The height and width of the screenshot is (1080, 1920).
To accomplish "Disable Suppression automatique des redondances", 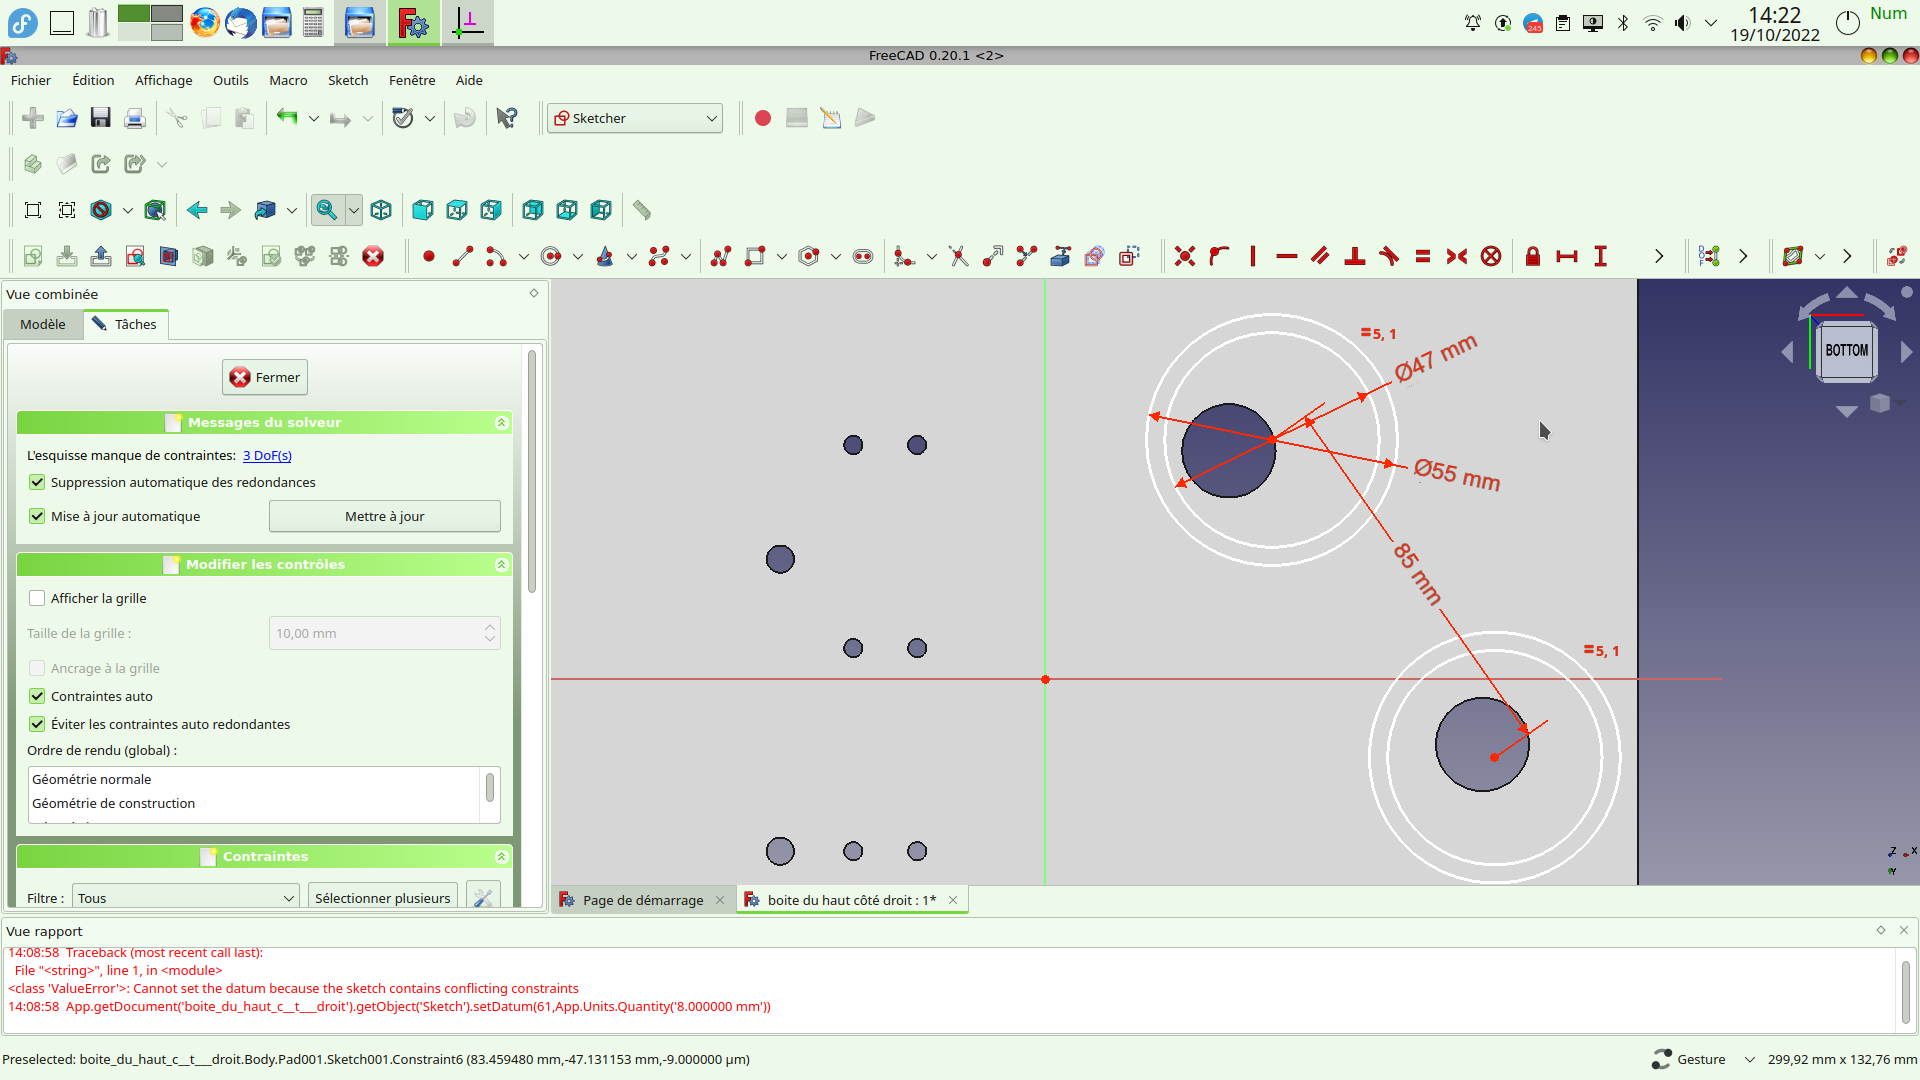I will point(37,482).
